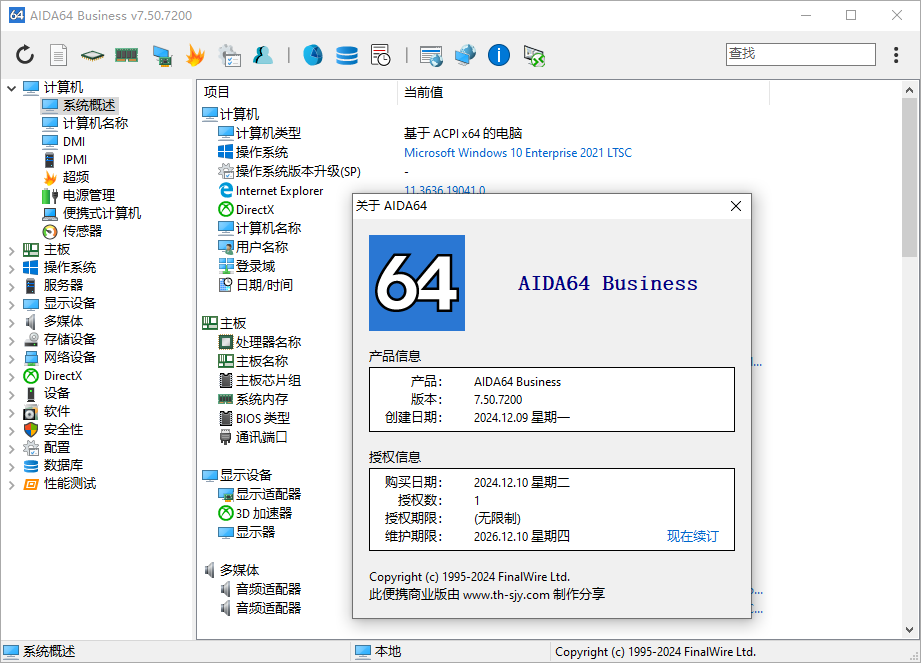Open the Microsoft Windows 10 Enterprise link
This screenshot has height=663, width=921.
[x=517, y=153]
